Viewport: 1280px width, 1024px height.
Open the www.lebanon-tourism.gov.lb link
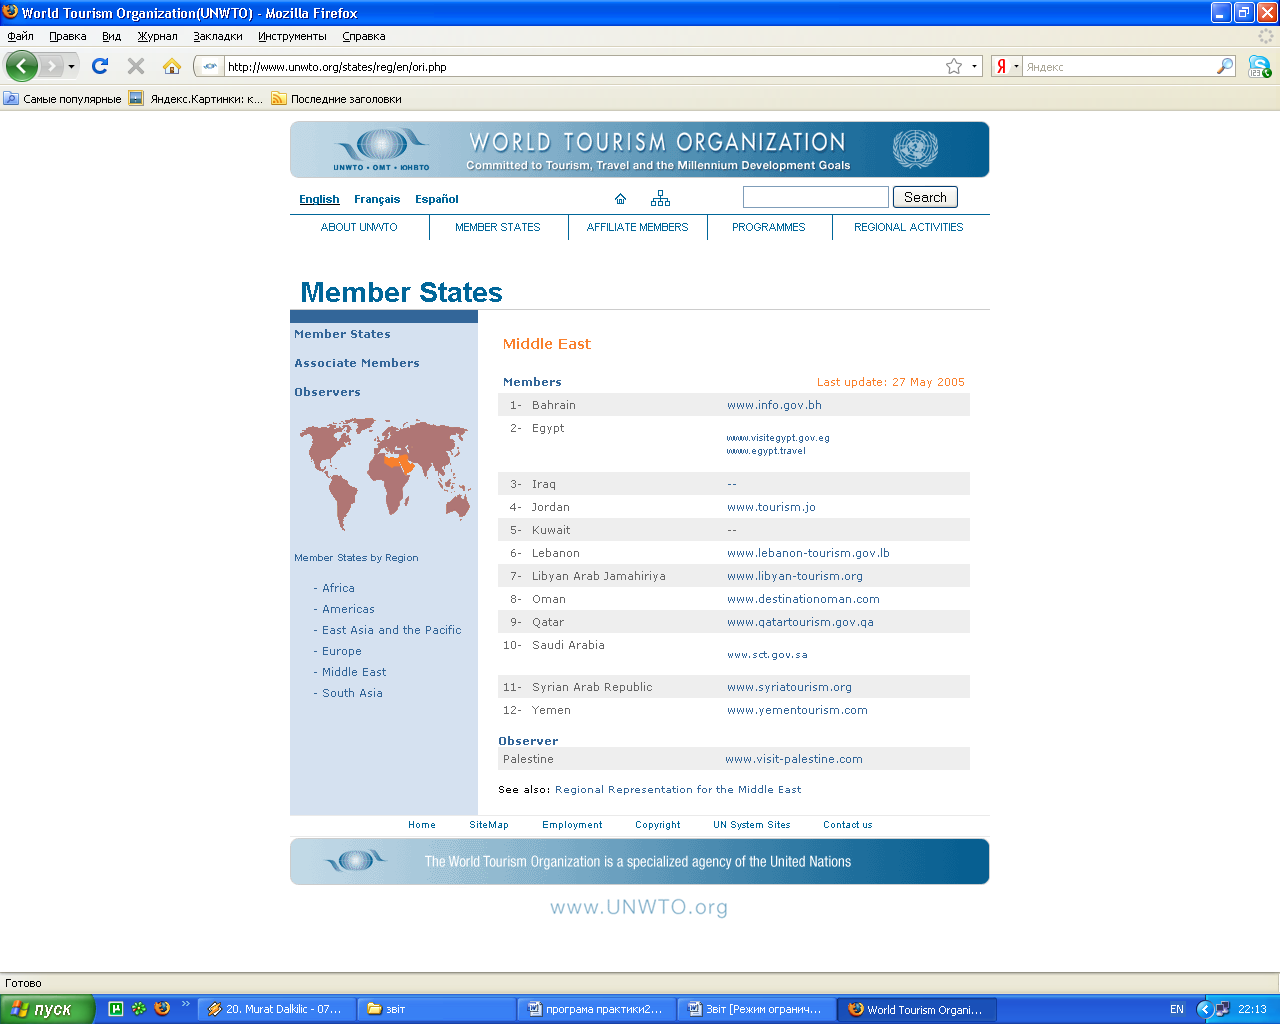pyautogui.click(x=808, y=553)
